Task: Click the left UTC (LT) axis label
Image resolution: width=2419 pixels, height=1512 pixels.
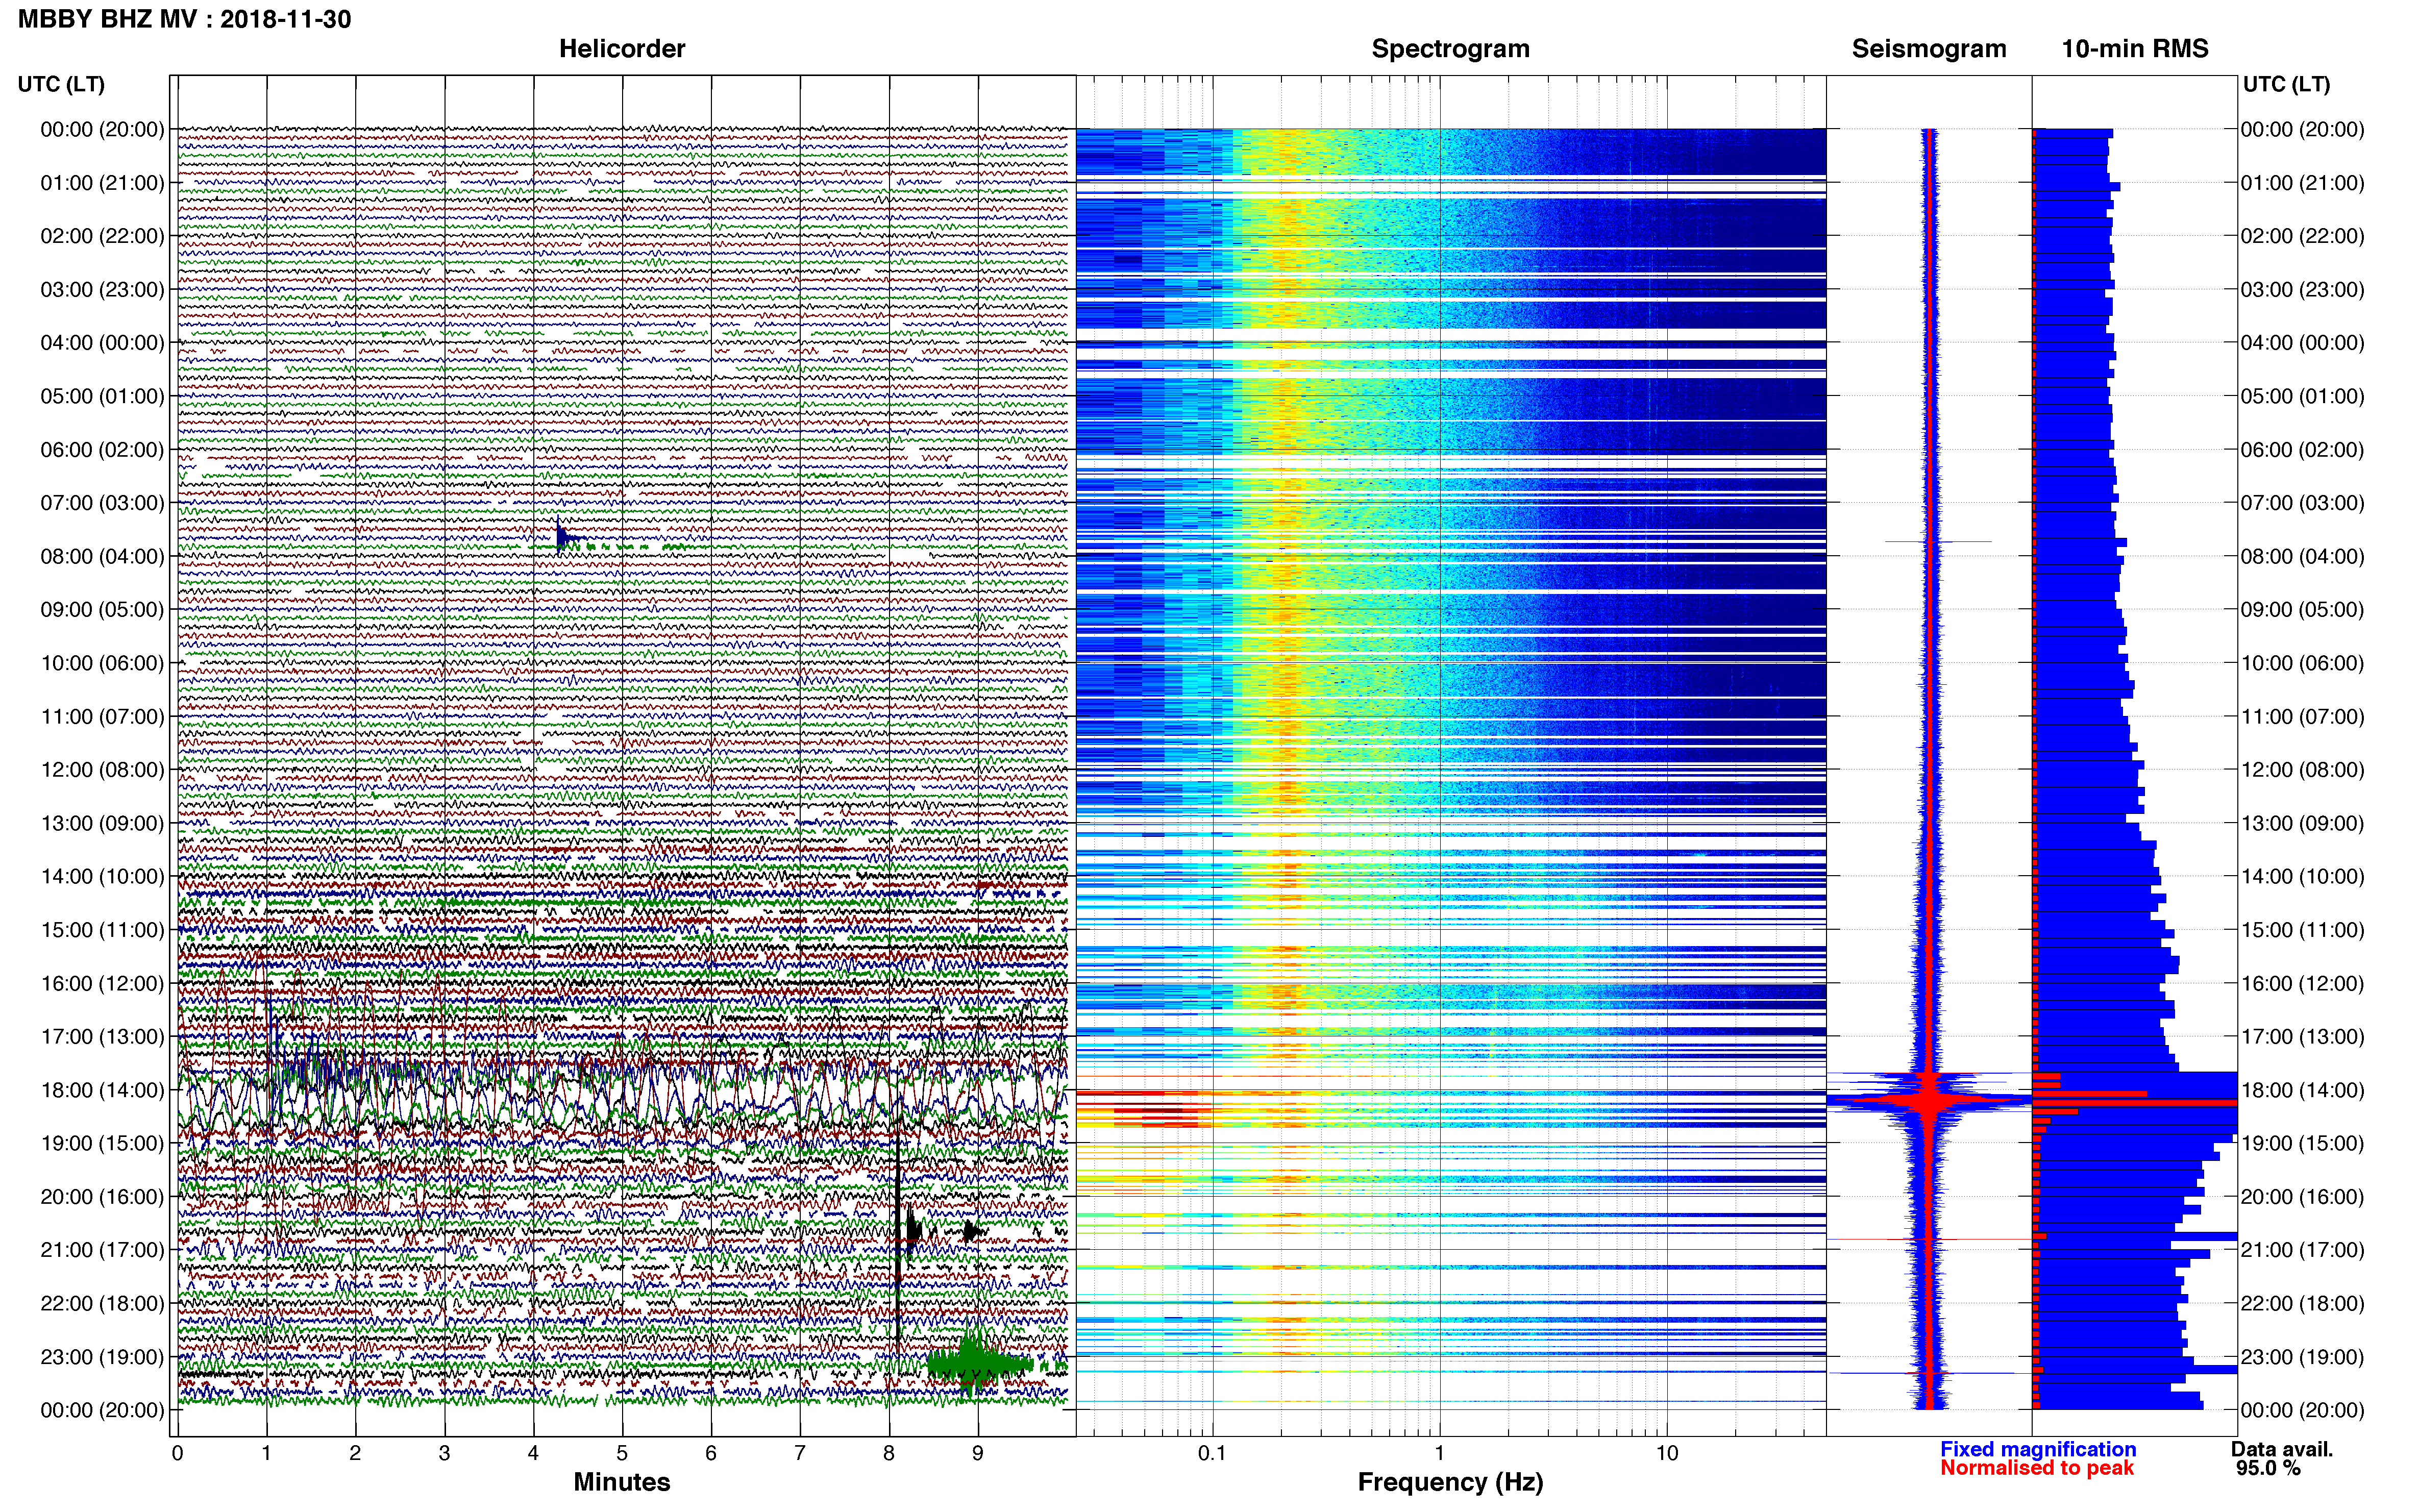Action: [61, 84]
